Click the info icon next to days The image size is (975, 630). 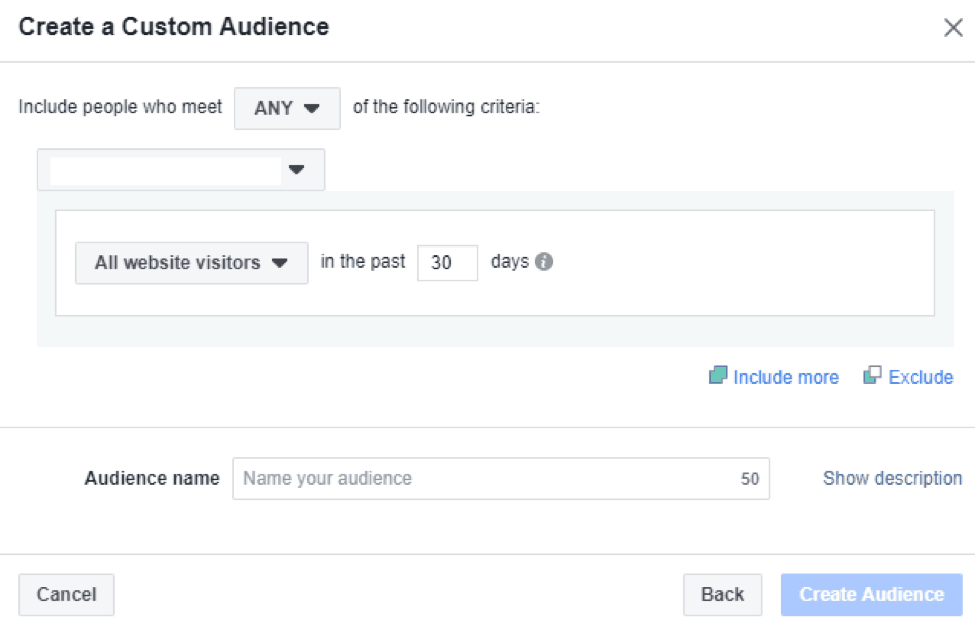point(544,262)
